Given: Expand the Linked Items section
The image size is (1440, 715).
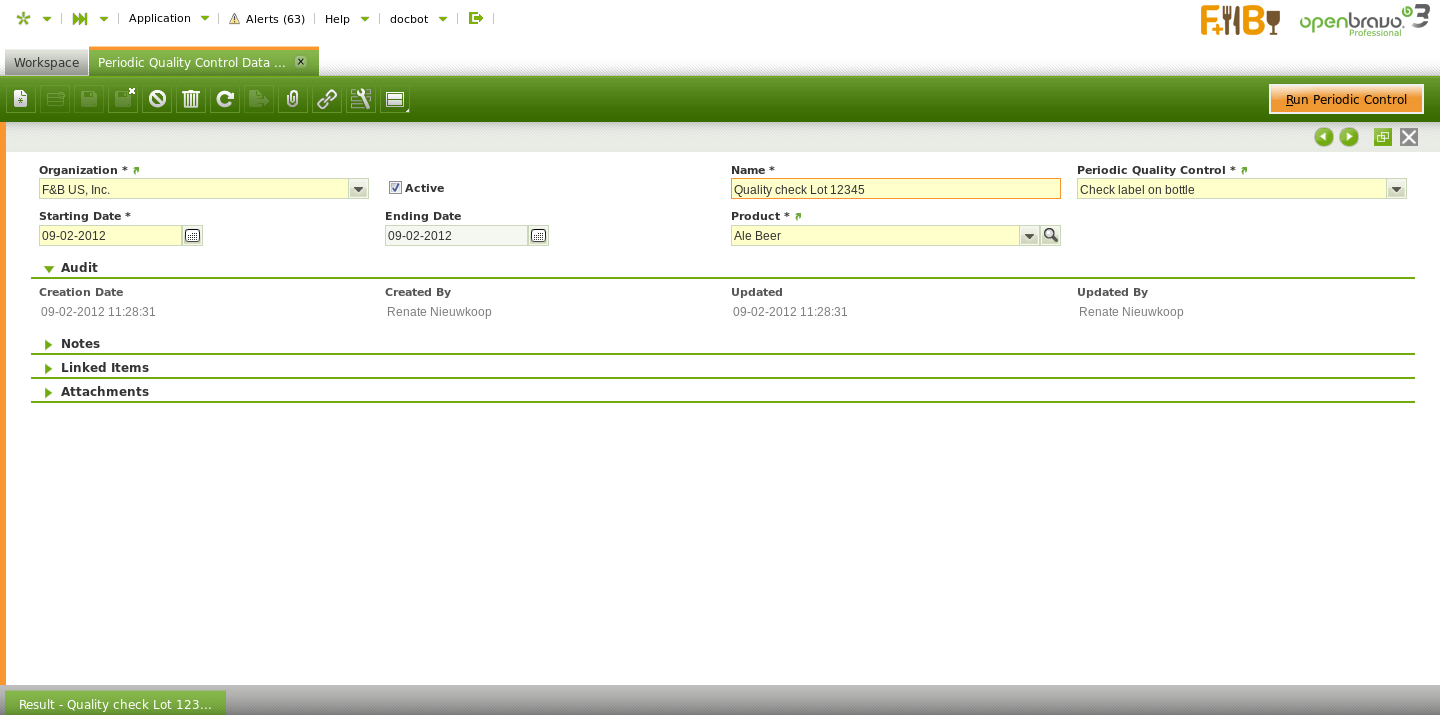Looking at the screenshot, I should [104, 368].
